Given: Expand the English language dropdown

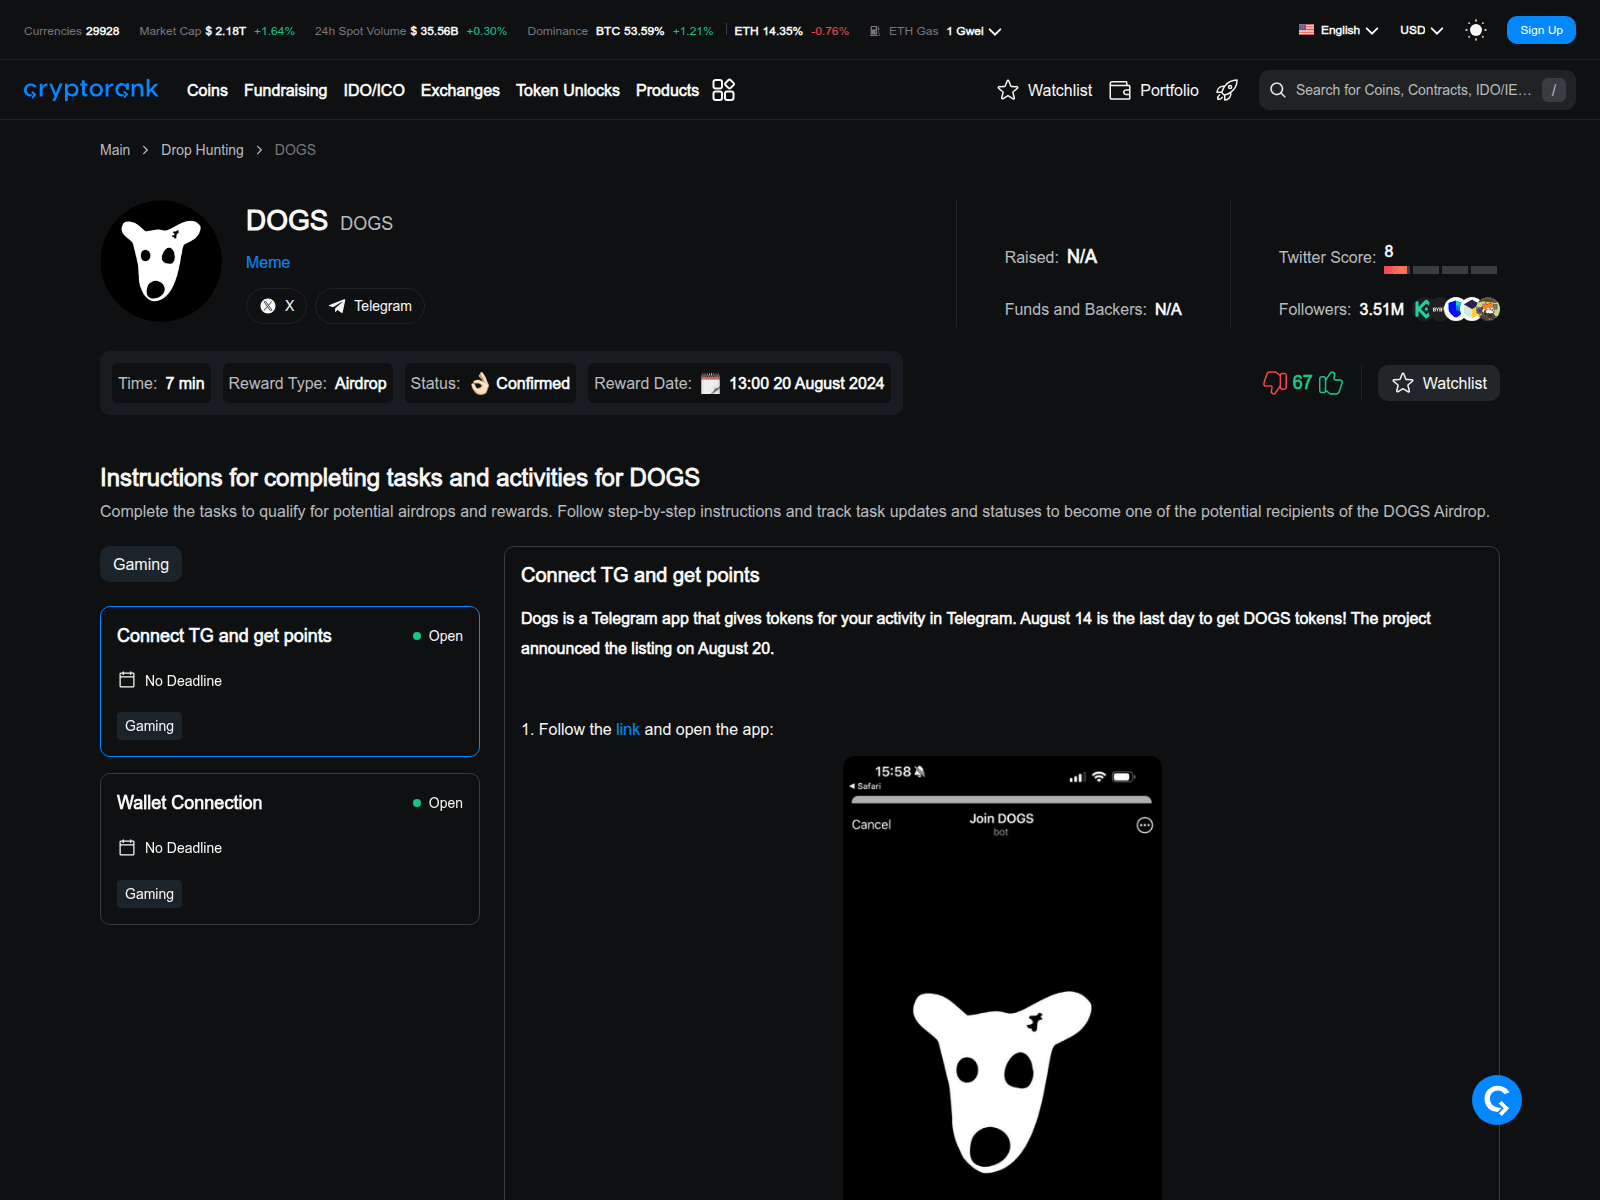Looking at the screenshot, I should click(1339, 30).
